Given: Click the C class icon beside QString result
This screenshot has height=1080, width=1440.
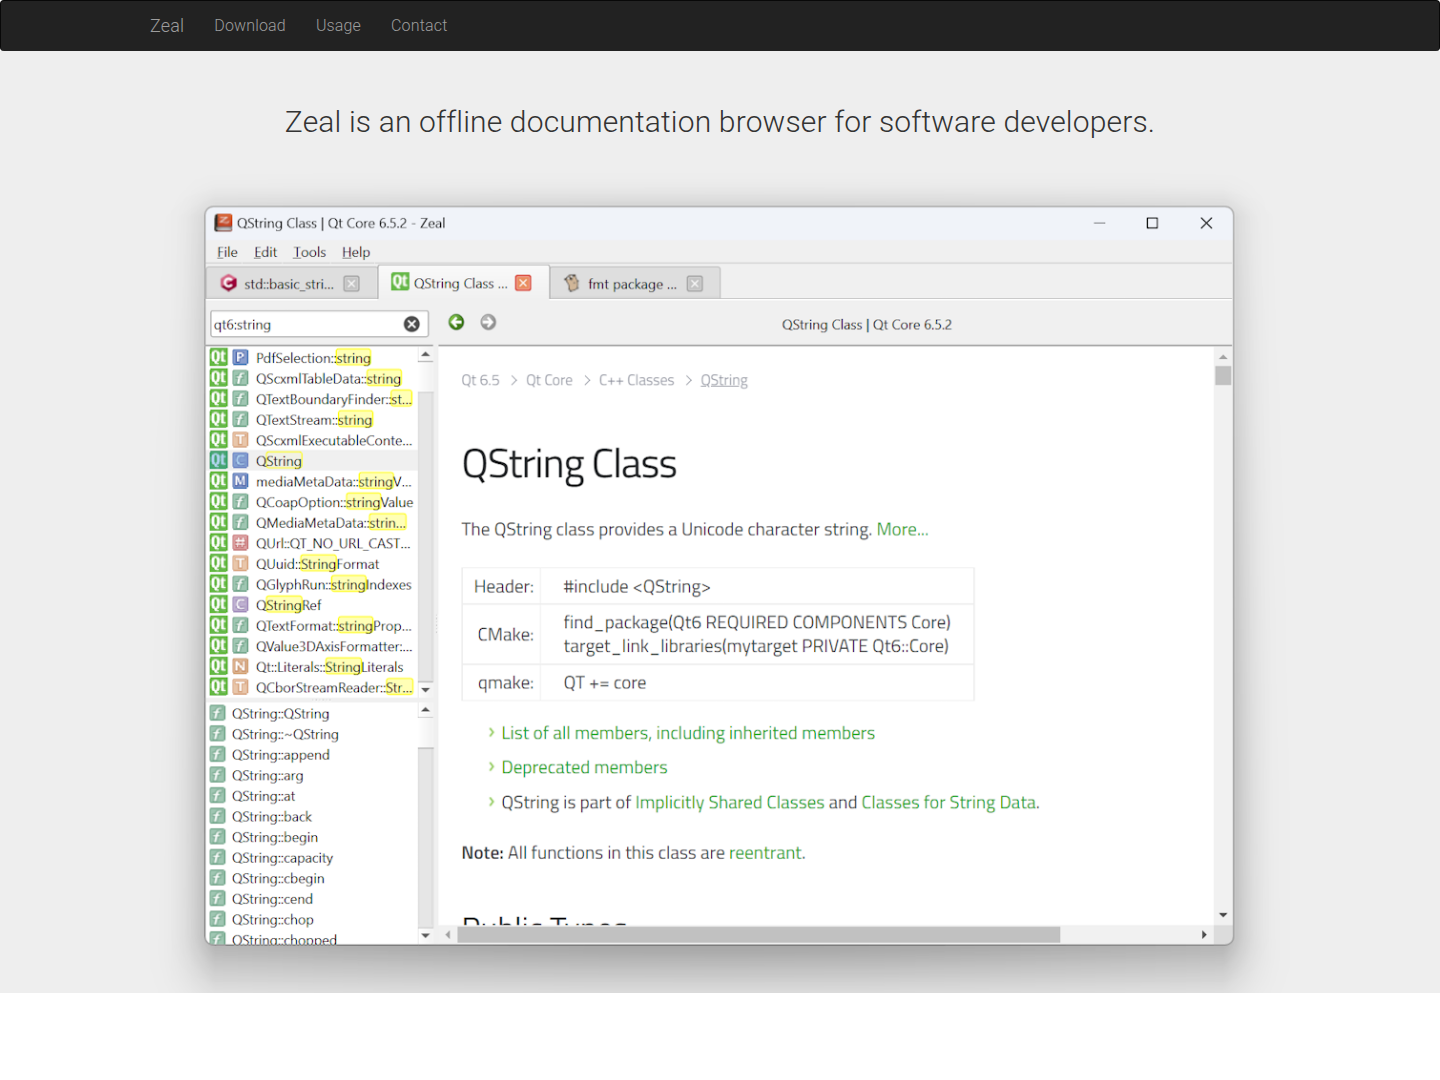Looking at the screenshot, I should 240,460.
